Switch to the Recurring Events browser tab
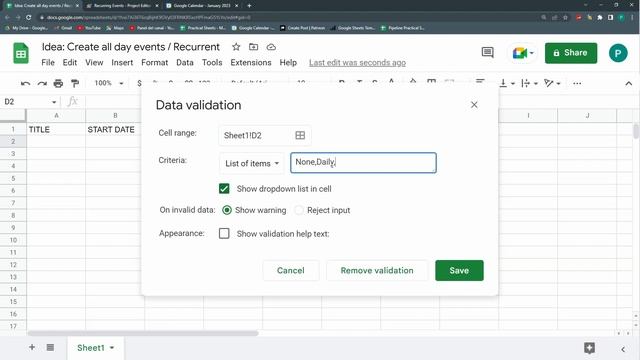Viewport: 640px width, 360px height. pos(122,6)
